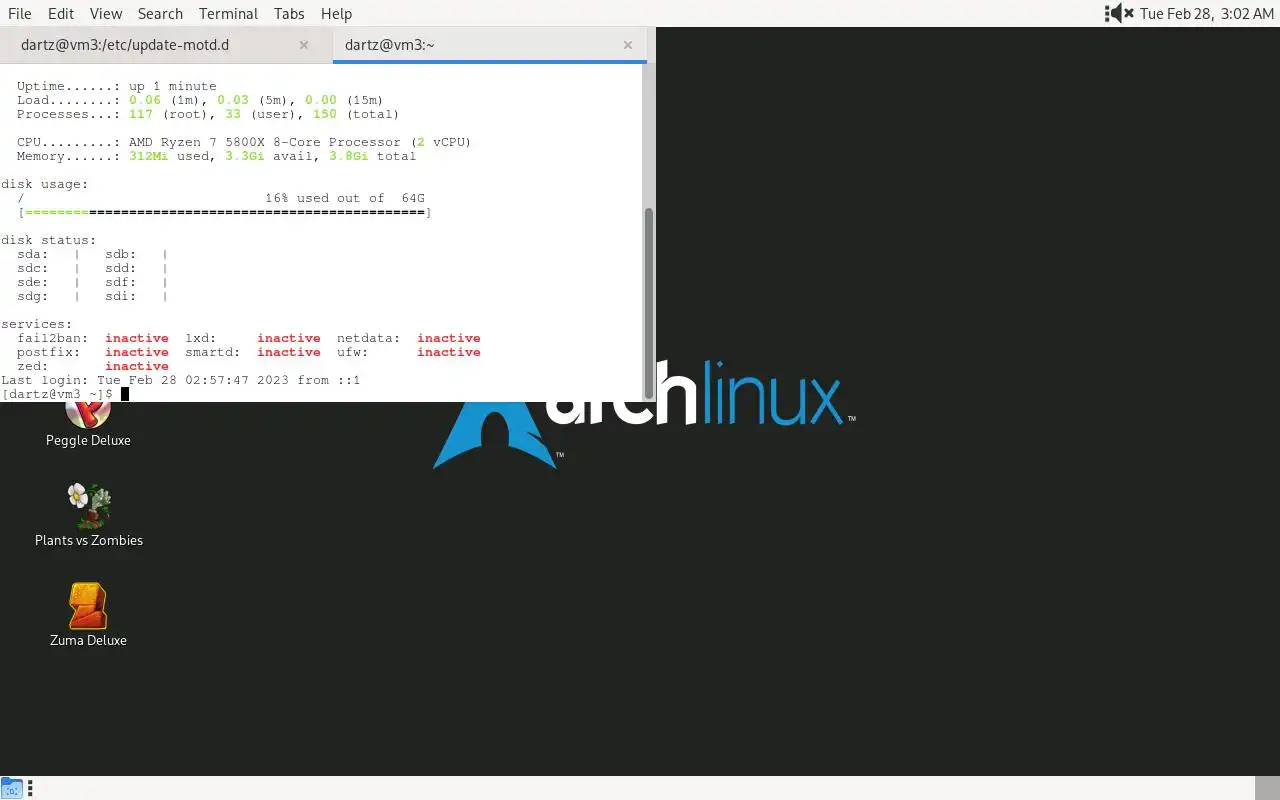Image resolution: width=1280 pixels, height=800 pixels.
Task: Open the View menu
Action: click(106, 13)
